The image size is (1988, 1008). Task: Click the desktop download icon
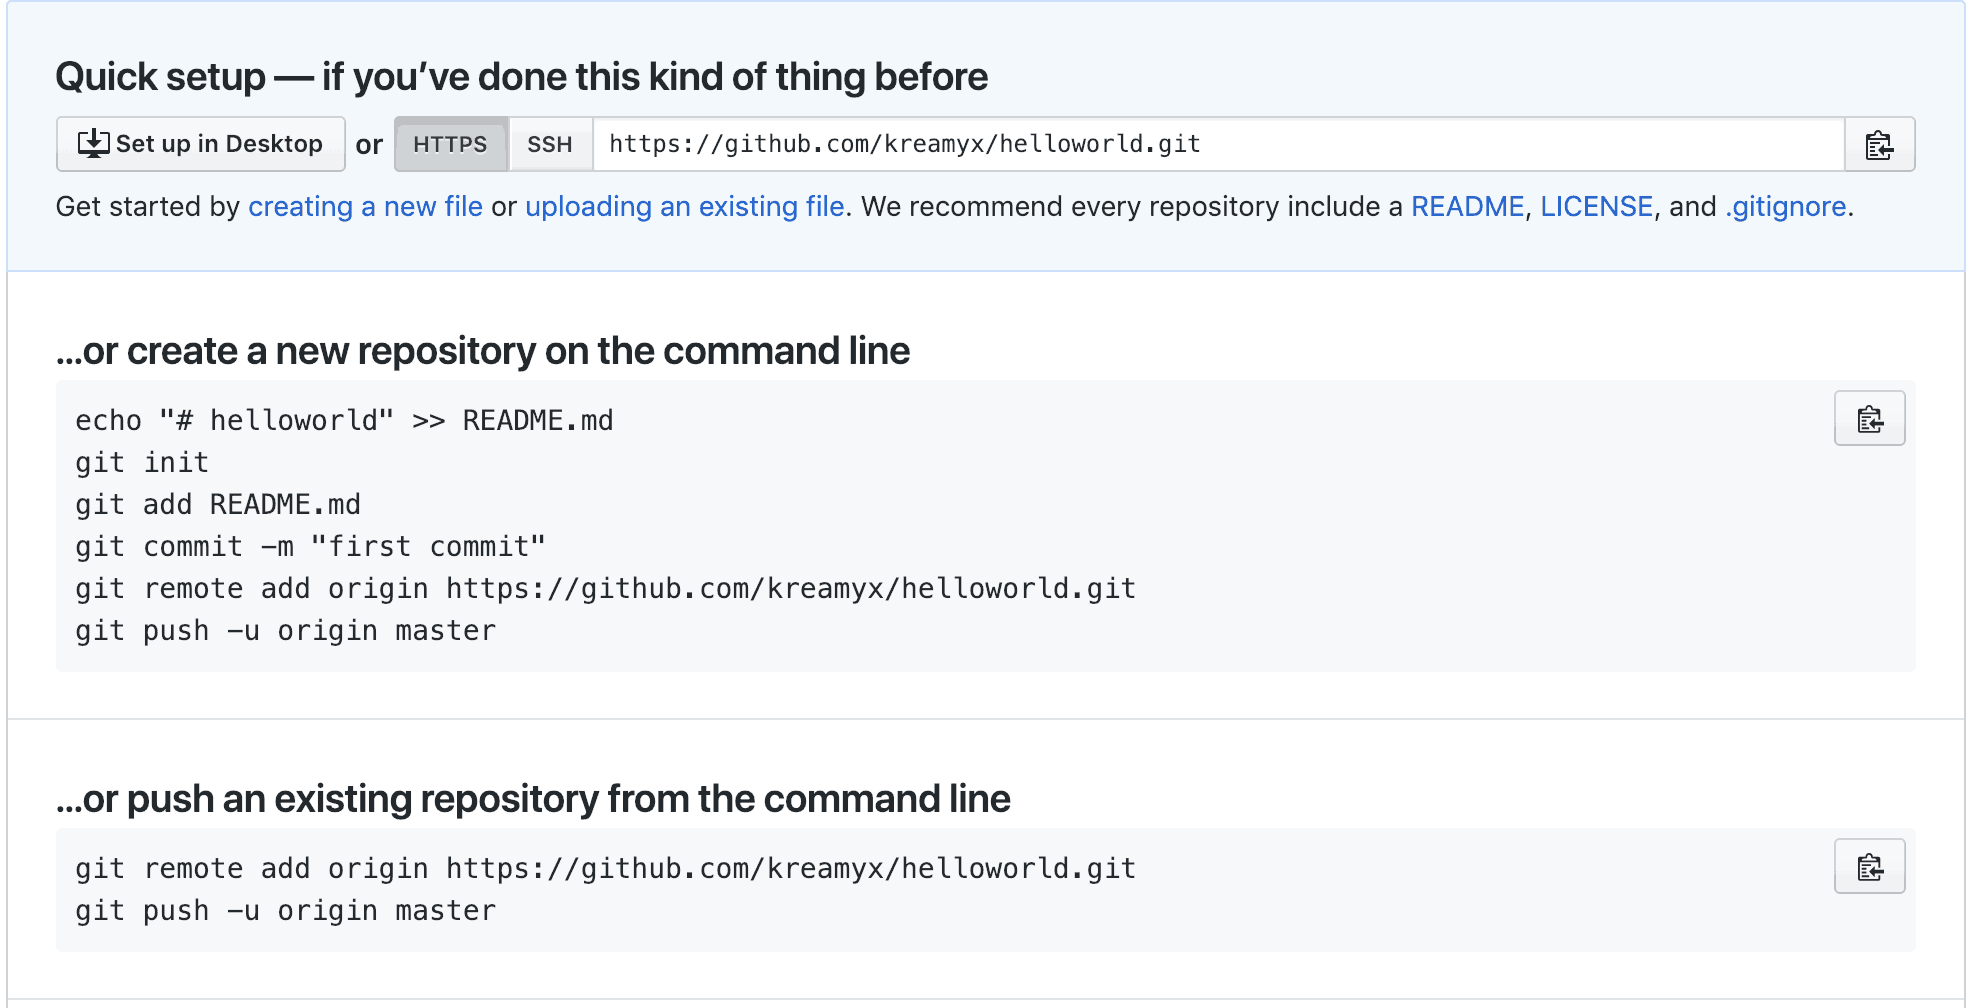[94, 144]
